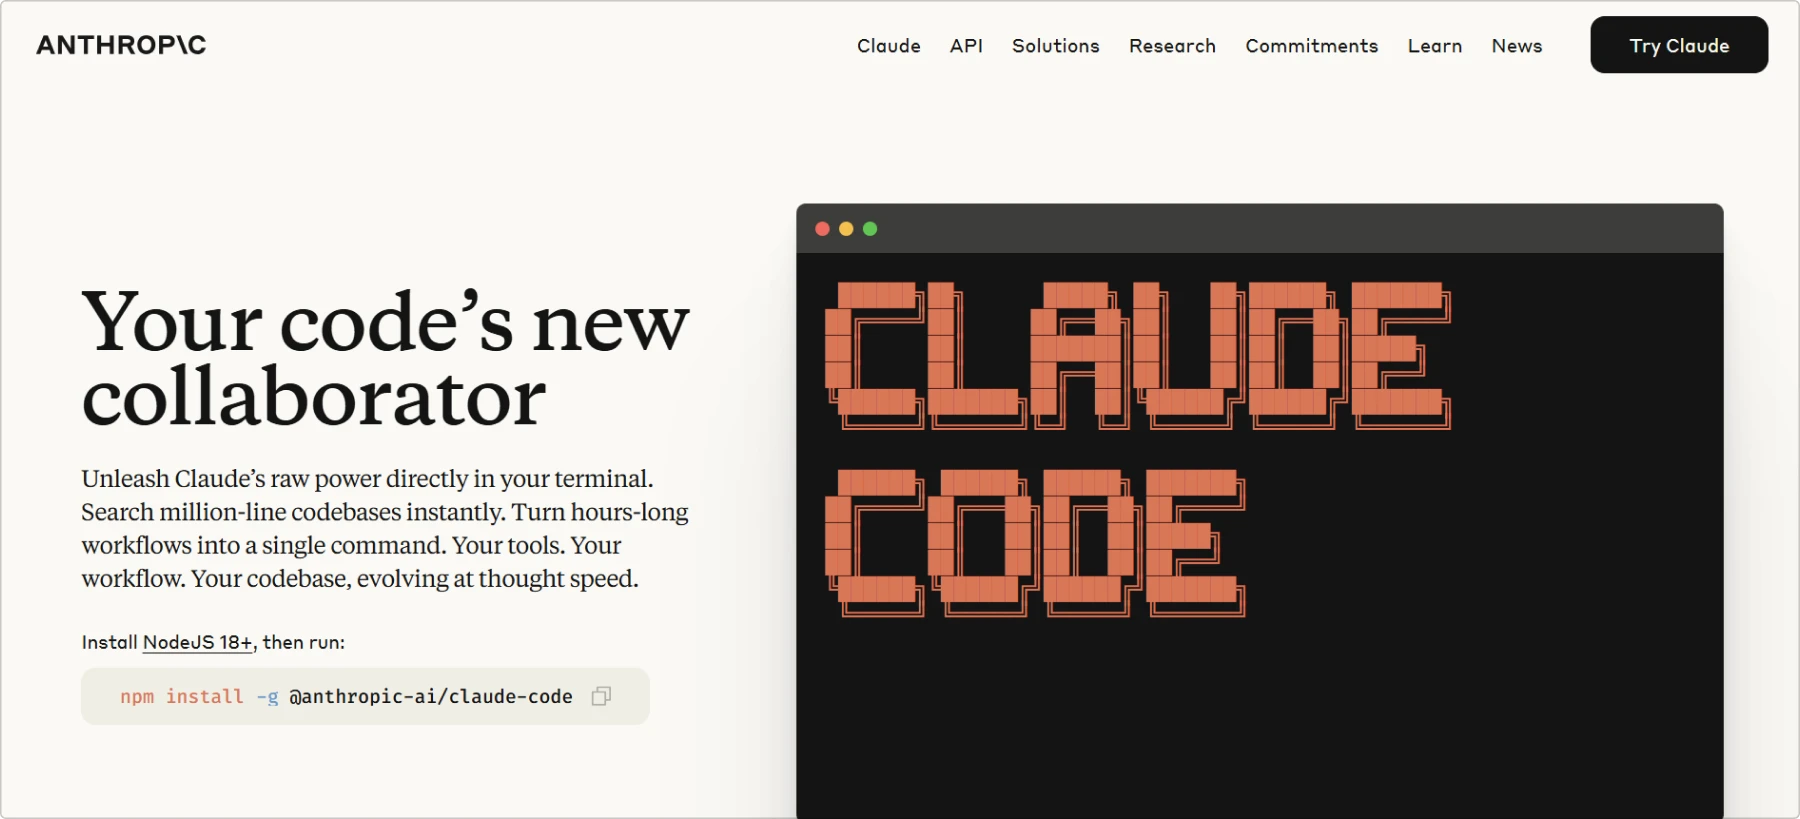Click the yellow dot in terminal window

click(846, 229)
